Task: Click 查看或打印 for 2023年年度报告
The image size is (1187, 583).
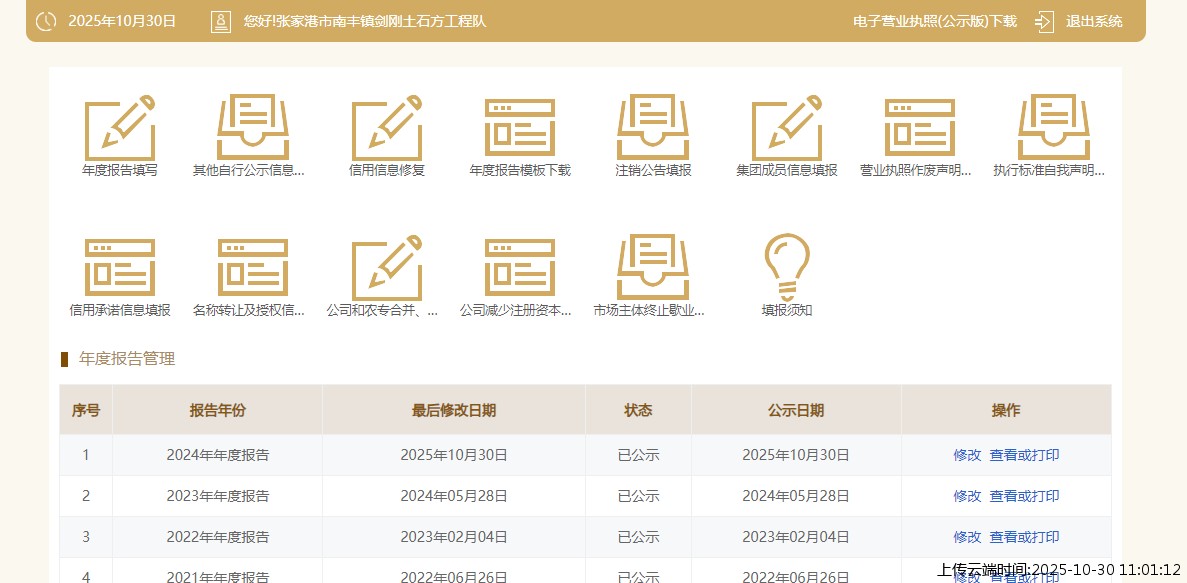Action: click(1024, 496)
